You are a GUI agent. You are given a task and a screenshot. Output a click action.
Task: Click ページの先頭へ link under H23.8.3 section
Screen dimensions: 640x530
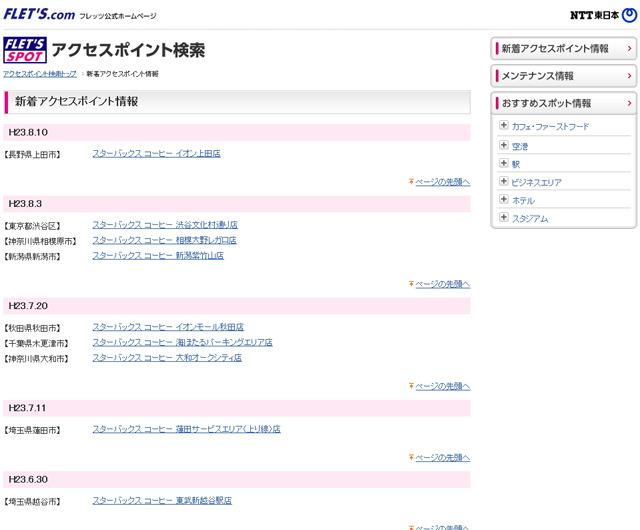[442, 284]
